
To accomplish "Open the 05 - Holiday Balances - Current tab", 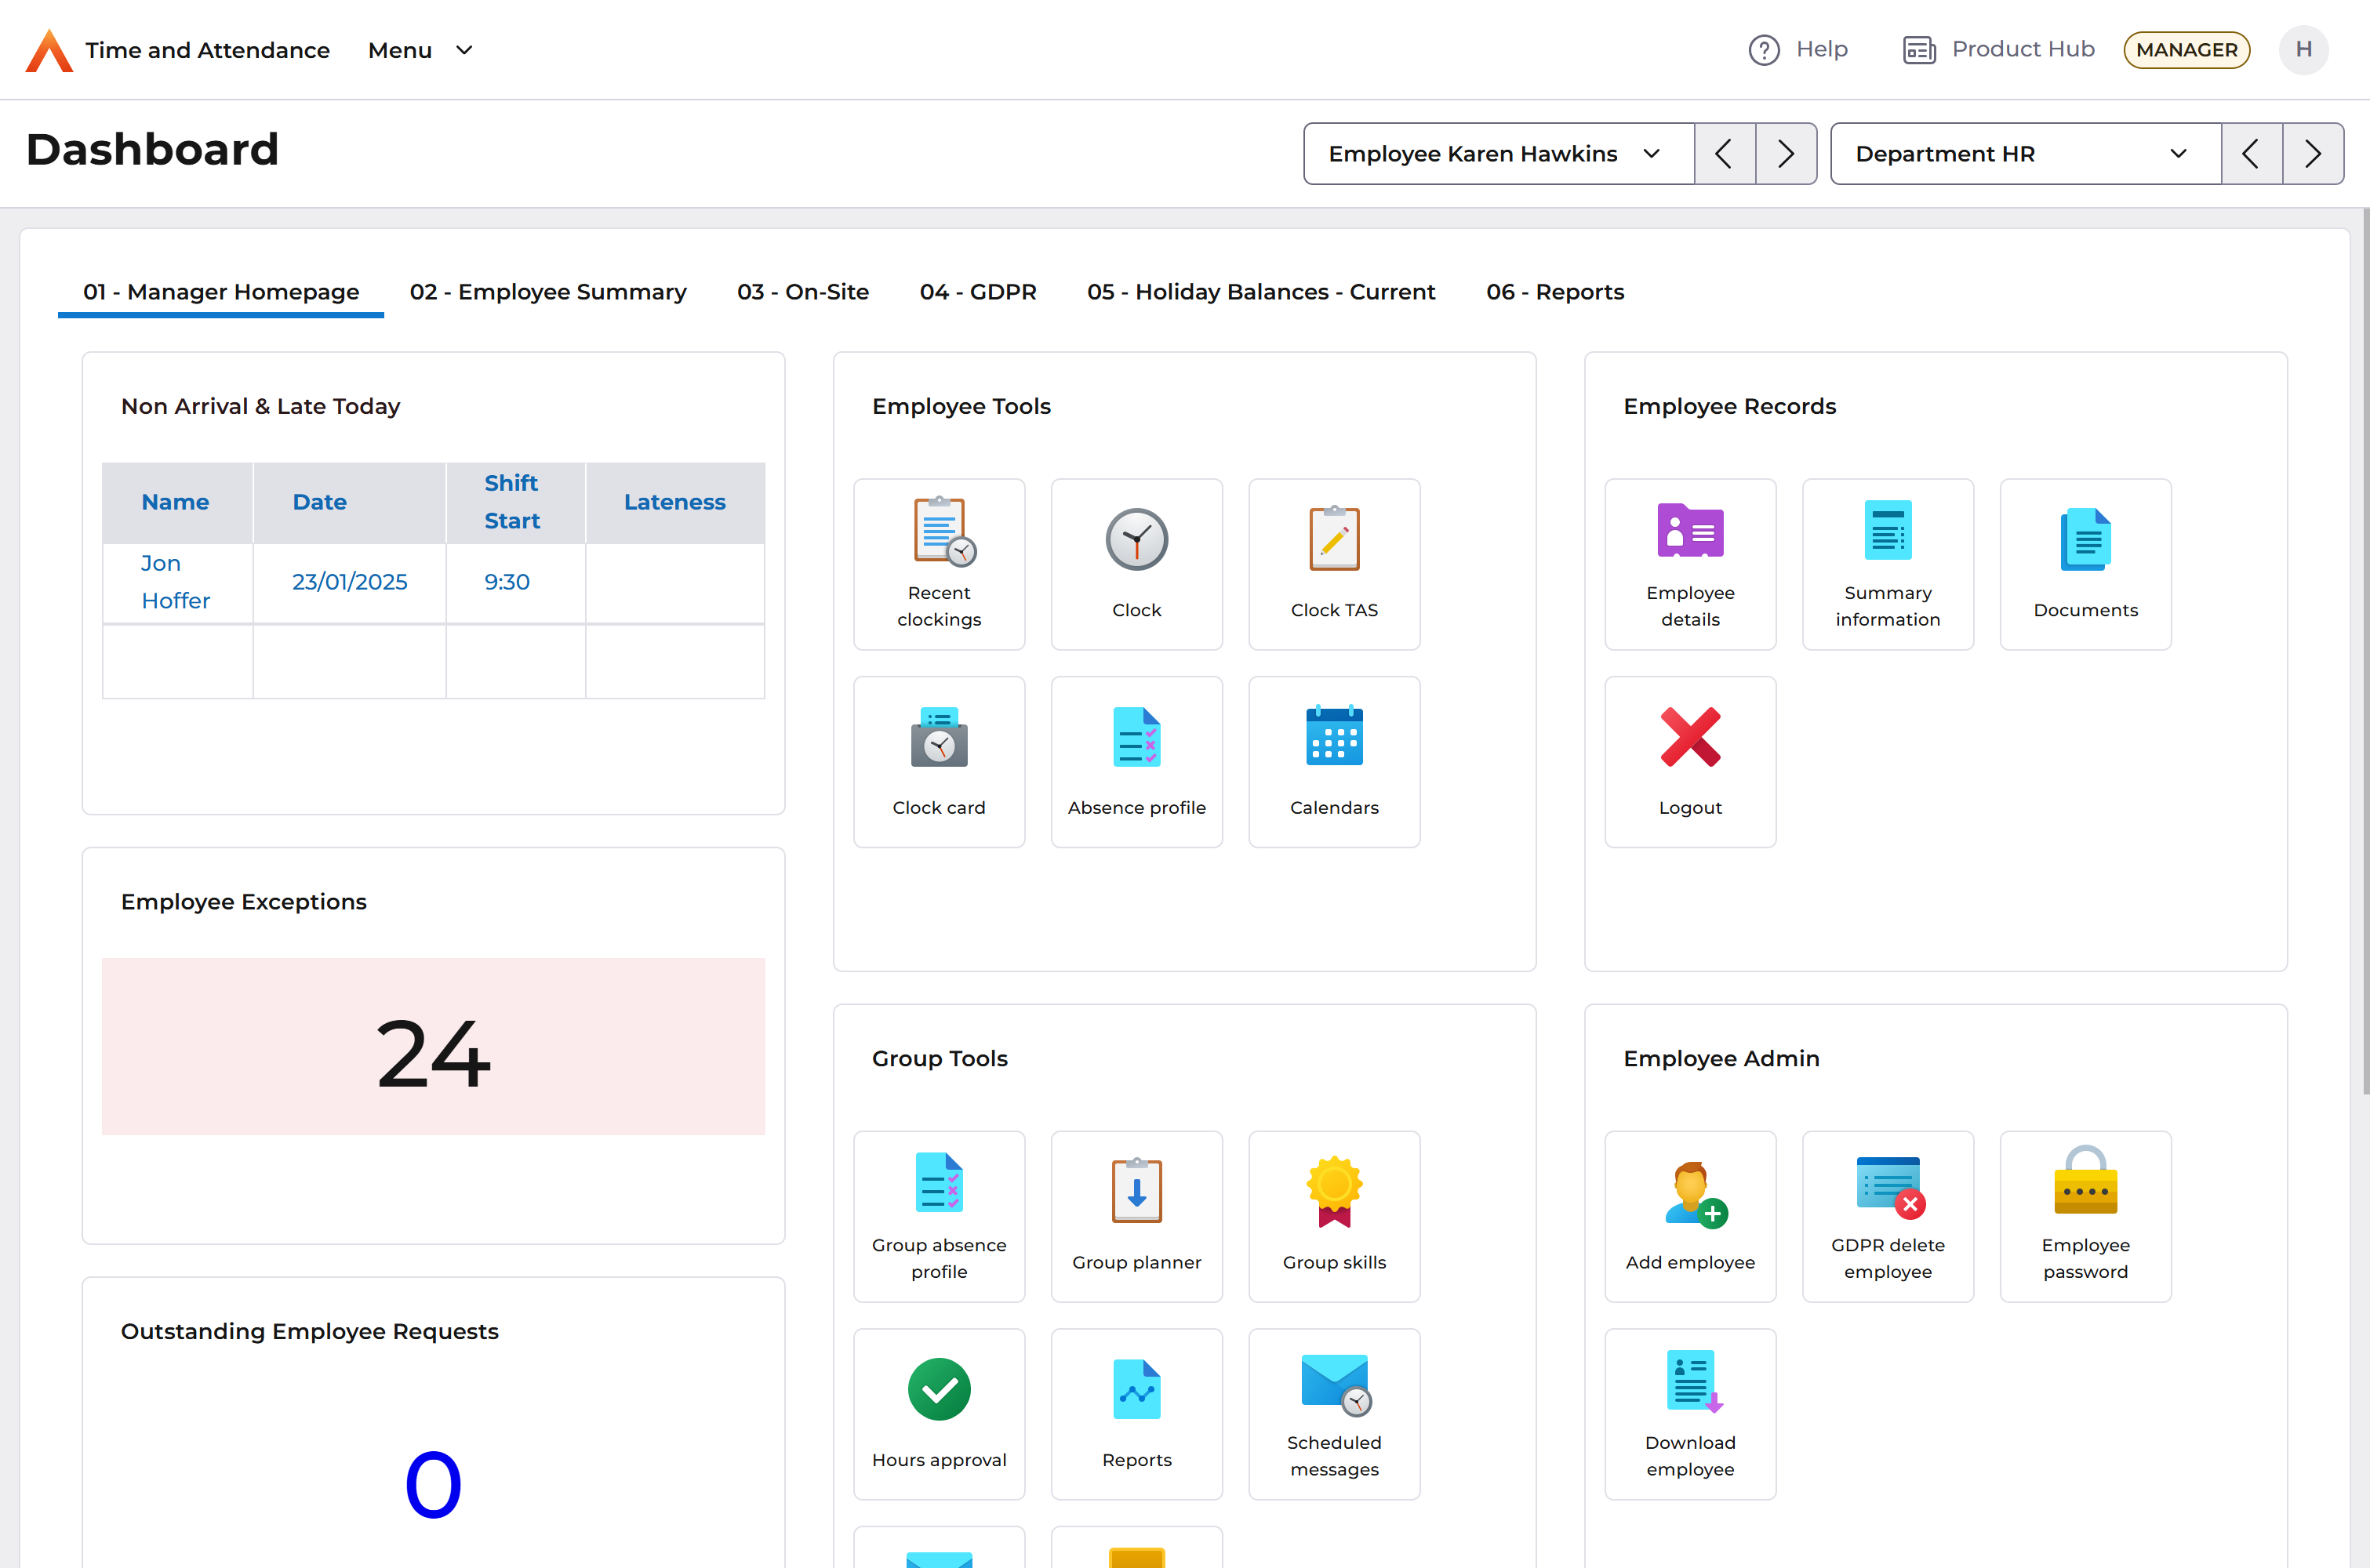I will (1261, 292).
